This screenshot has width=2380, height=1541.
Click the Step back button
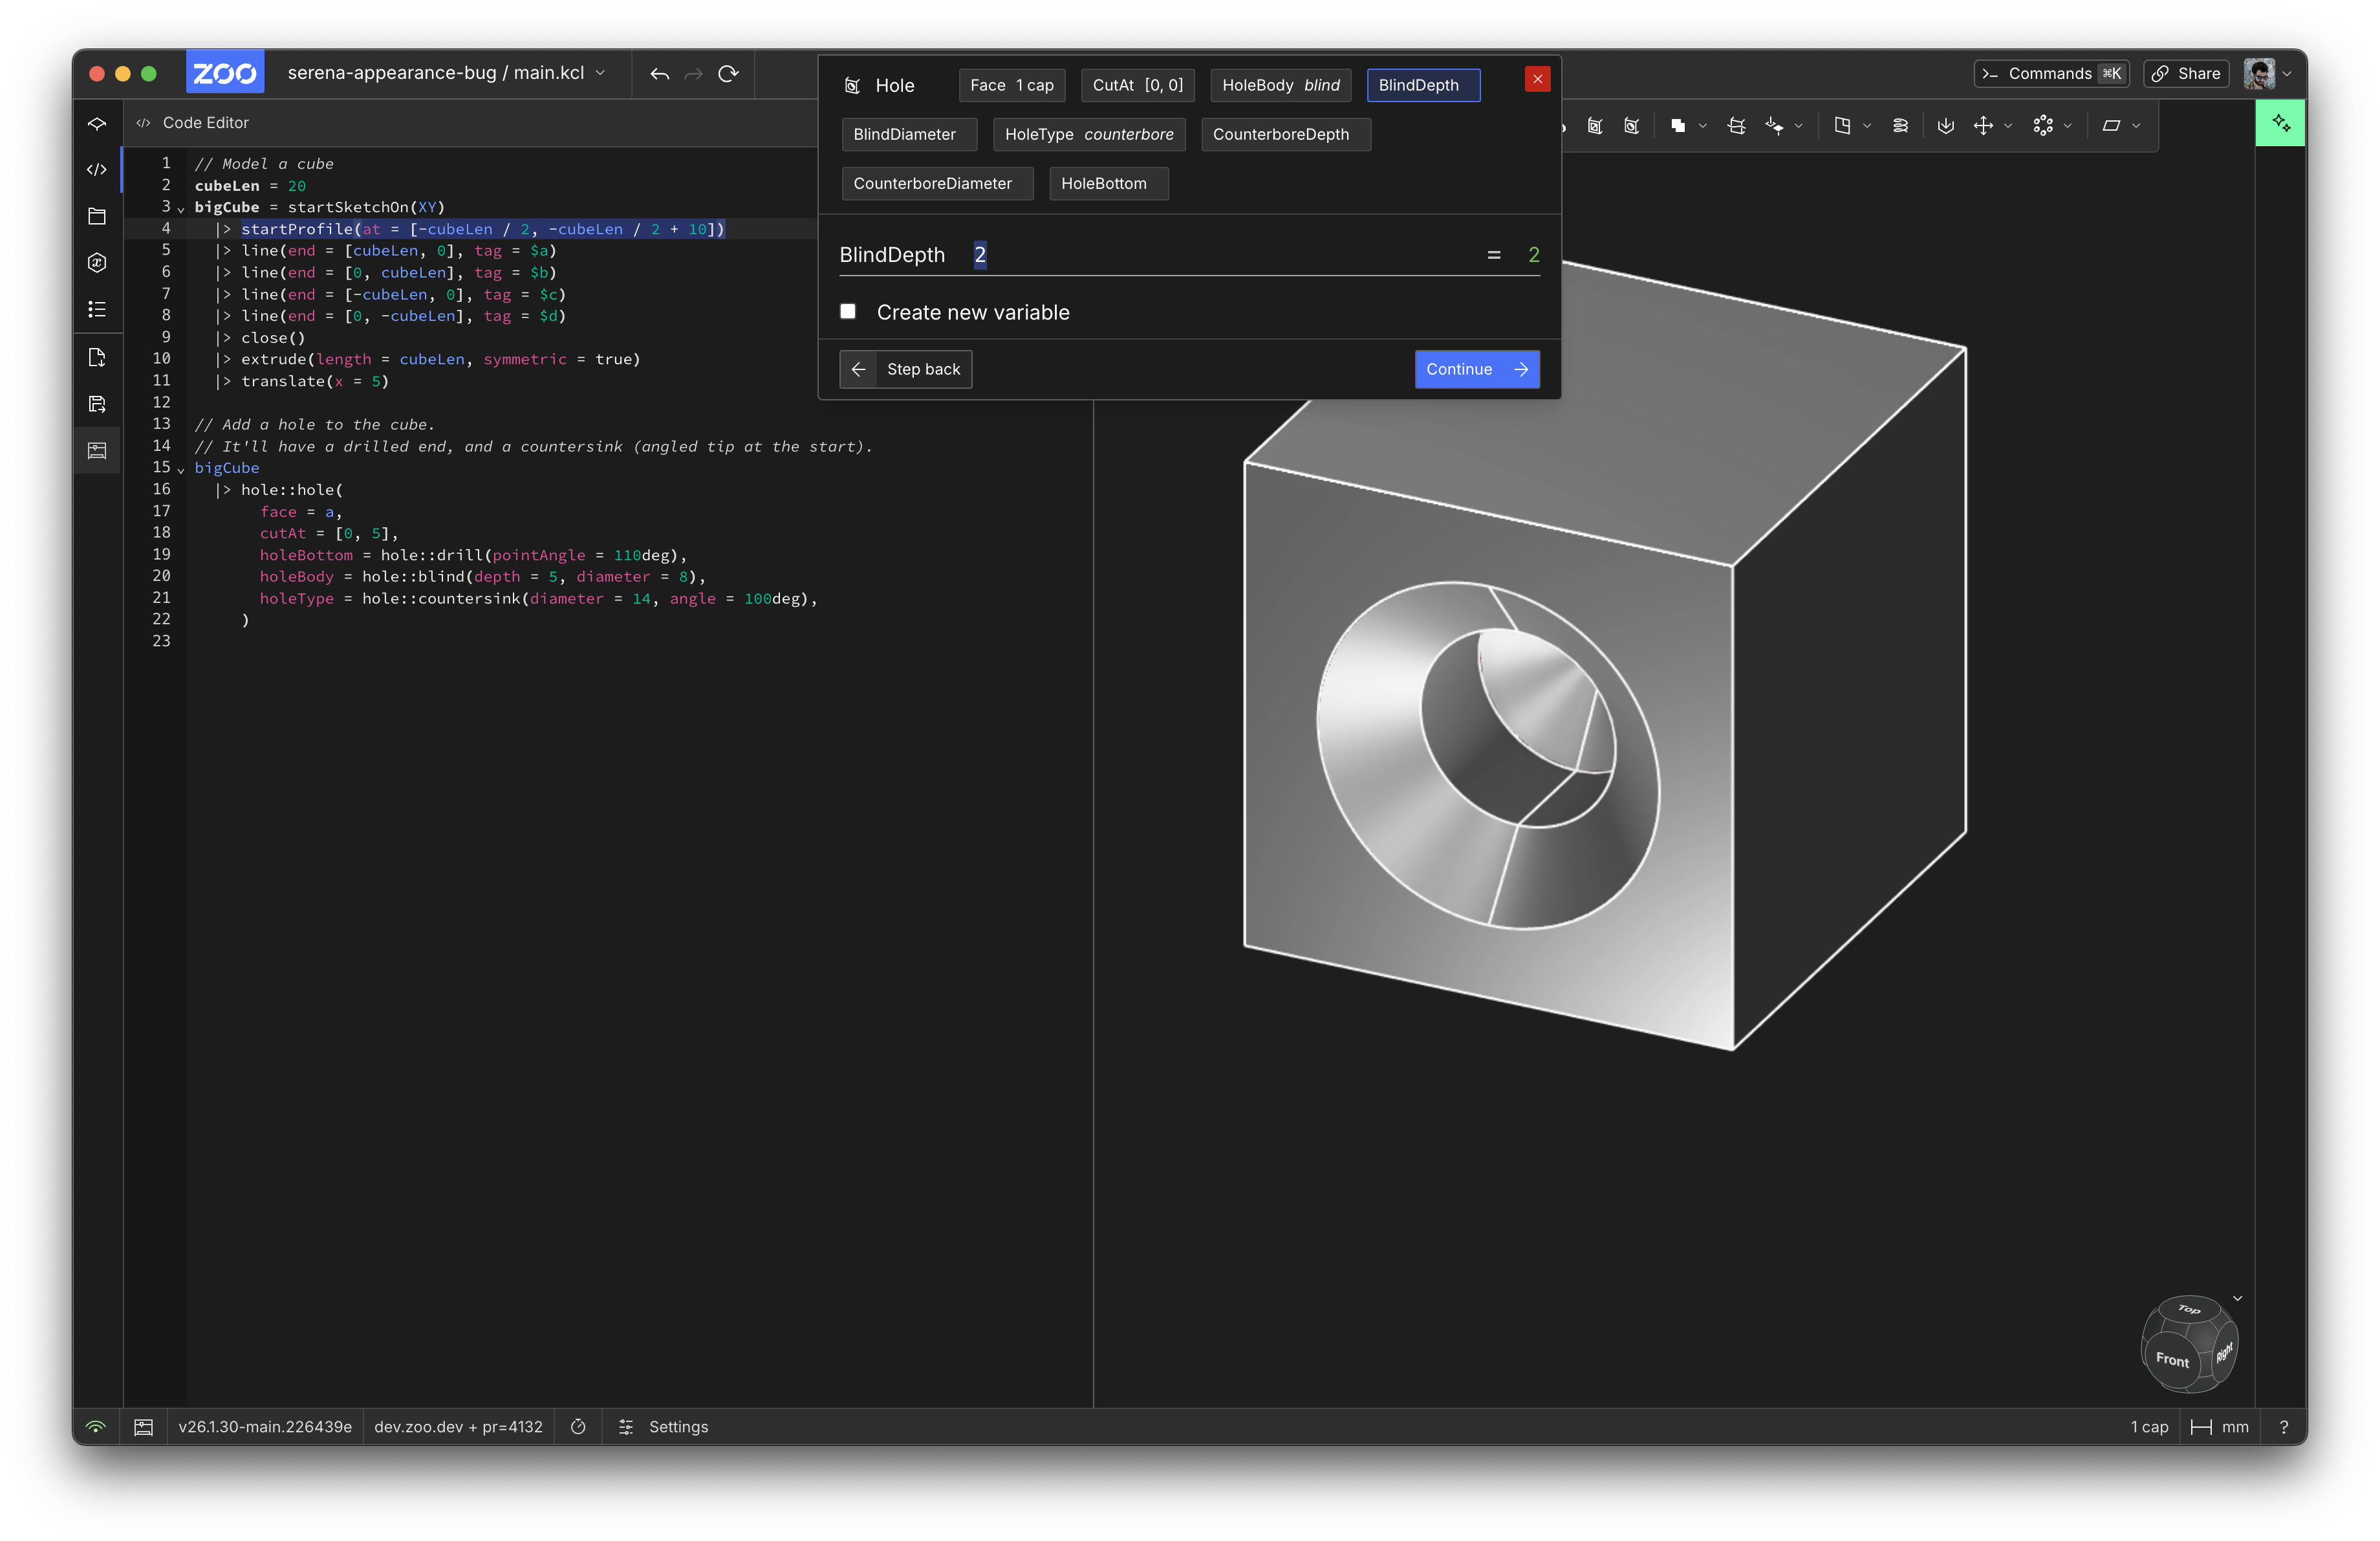(x=905, y=369)
